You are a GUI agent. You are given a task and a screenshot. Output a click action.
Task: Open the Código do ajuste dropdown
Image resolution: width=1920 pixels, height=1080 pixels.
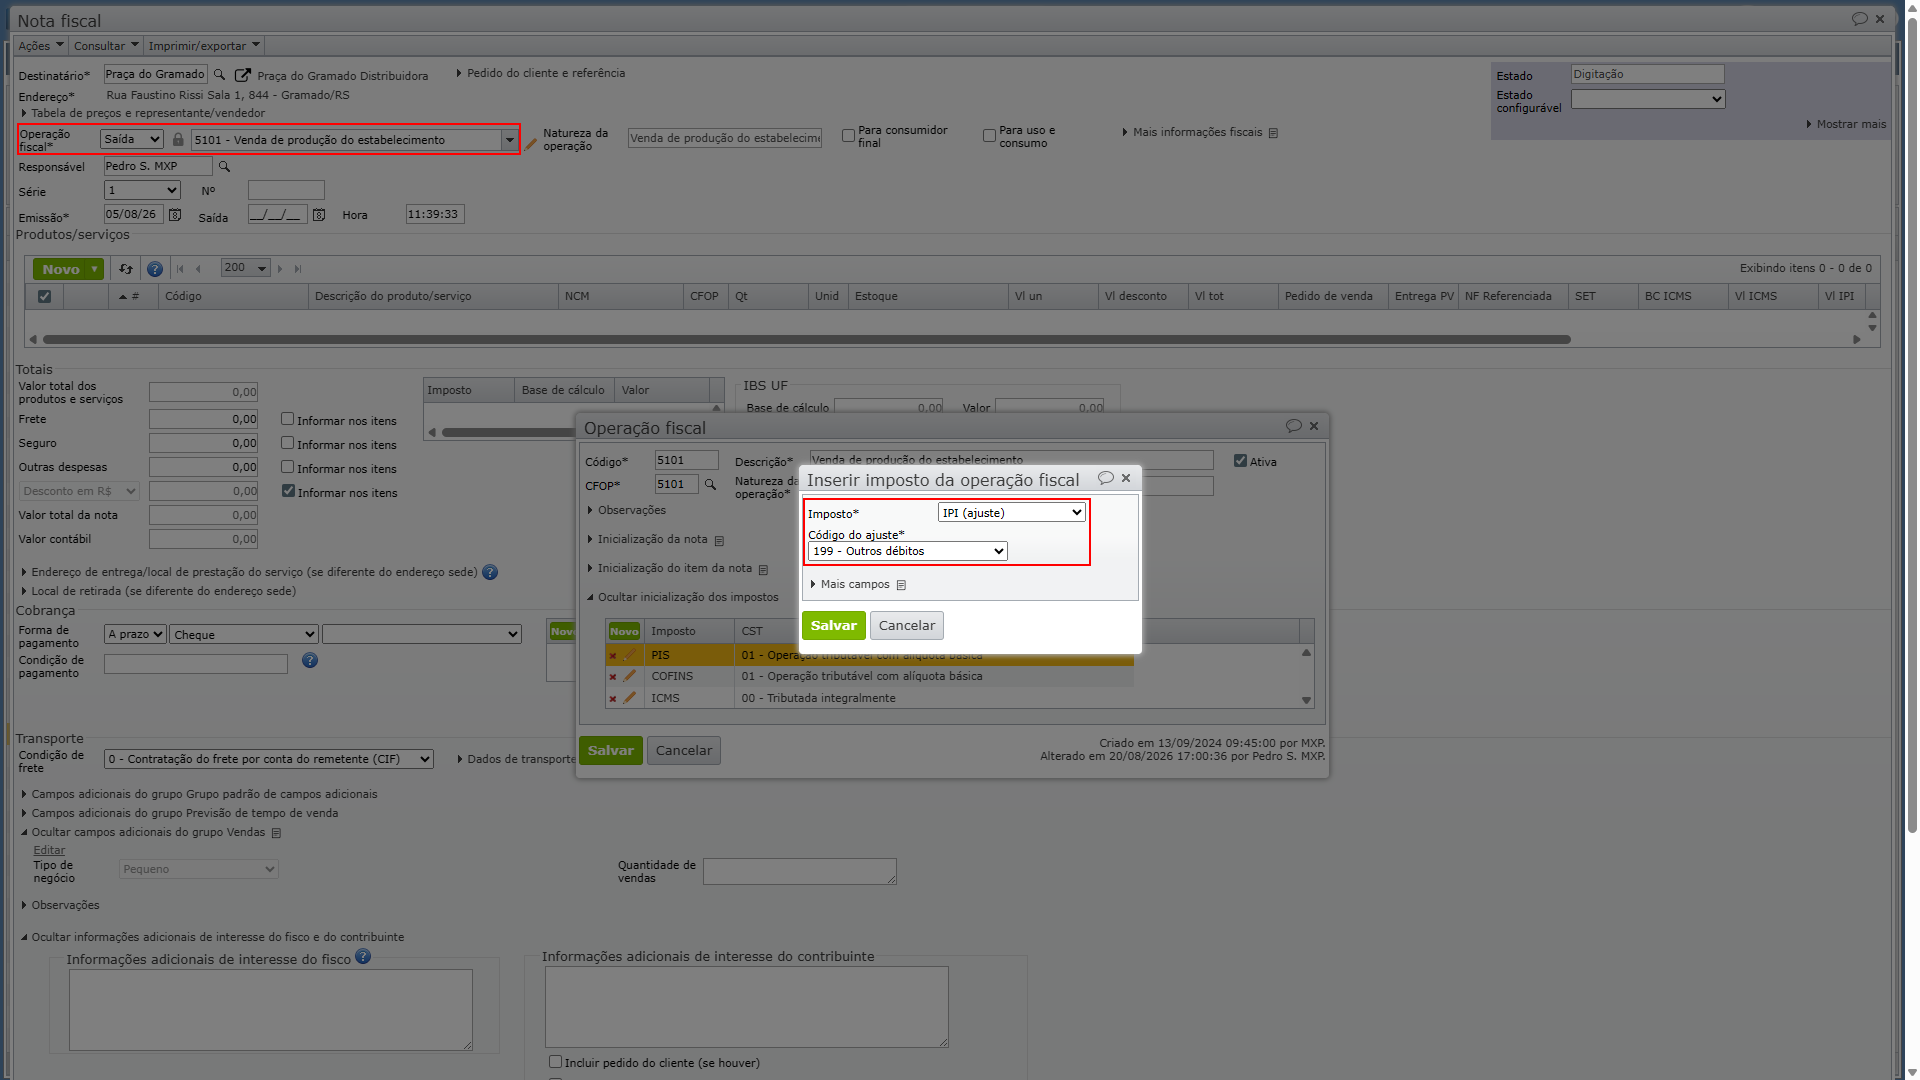click(x=907, y=551)
